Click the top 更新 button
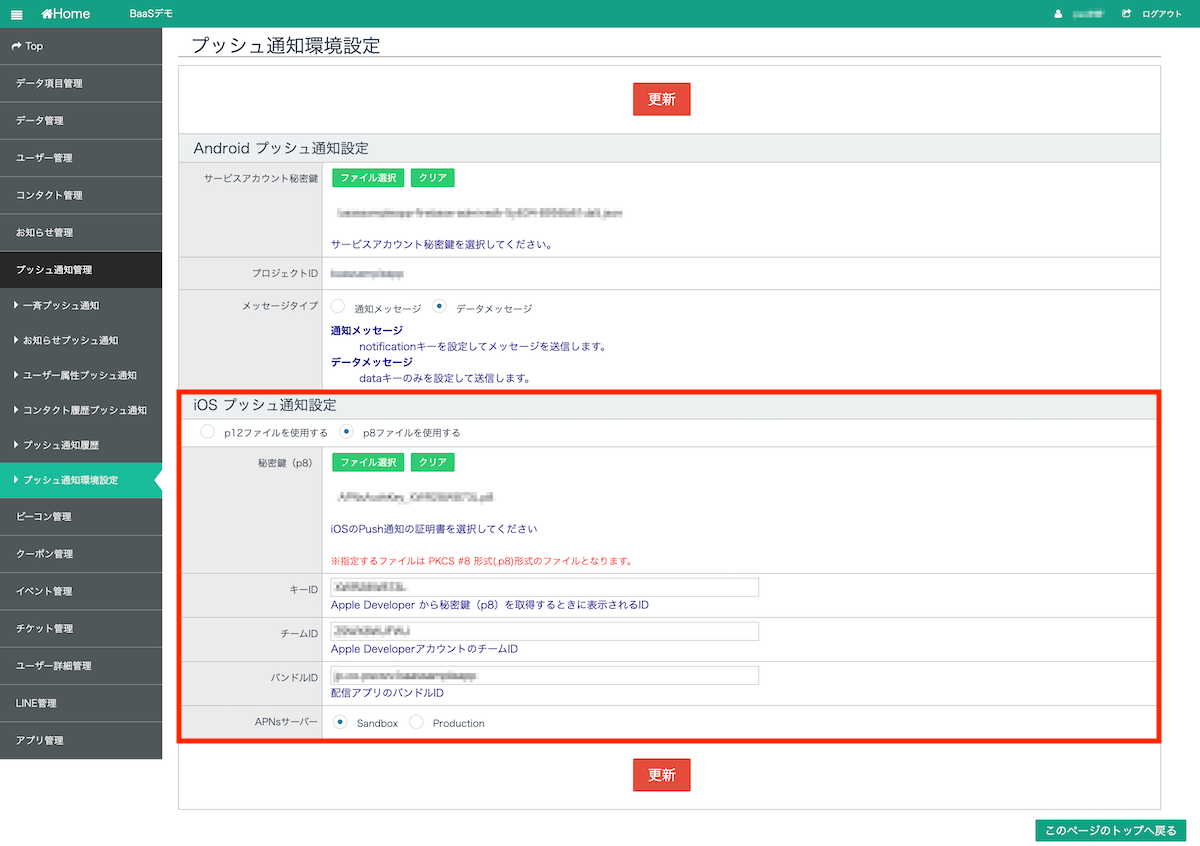1200x846 pixels. (x=661, y=100)
